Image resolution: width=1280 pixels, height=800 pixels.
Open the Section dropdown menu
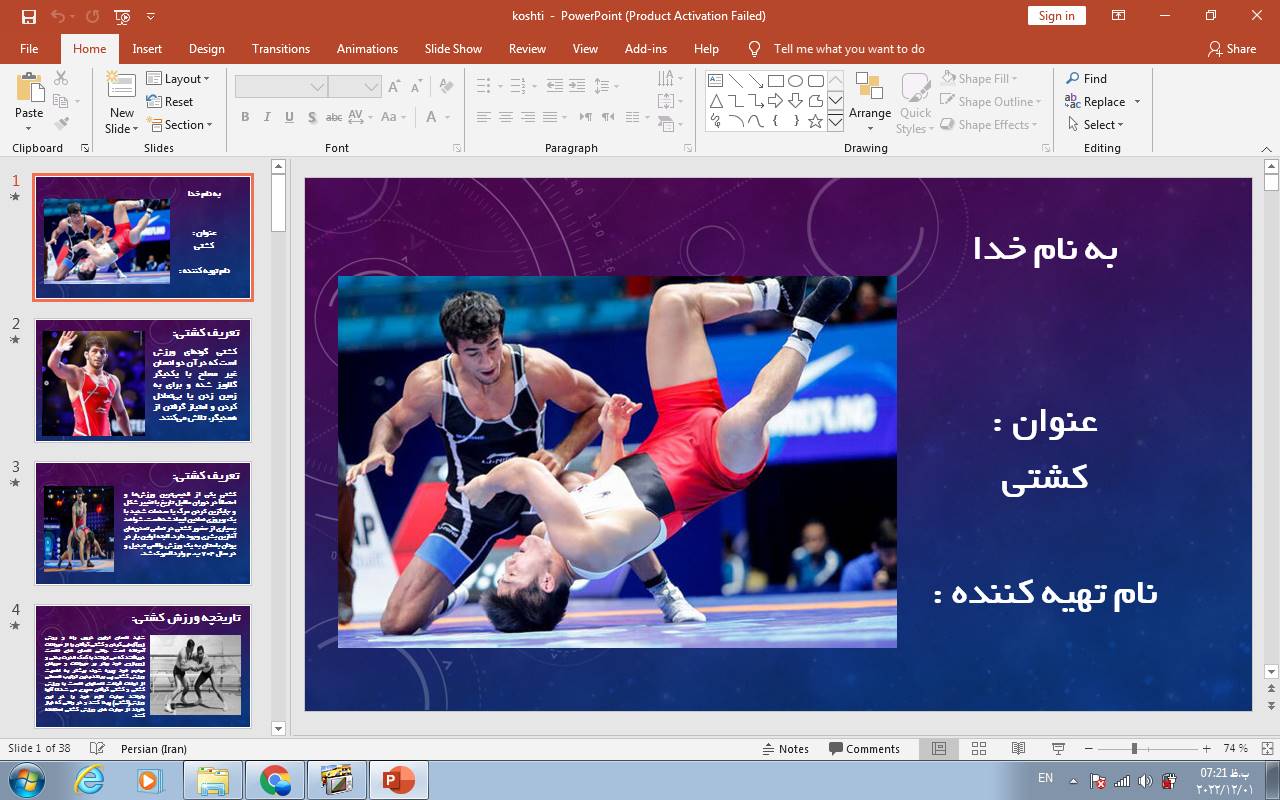180,125
